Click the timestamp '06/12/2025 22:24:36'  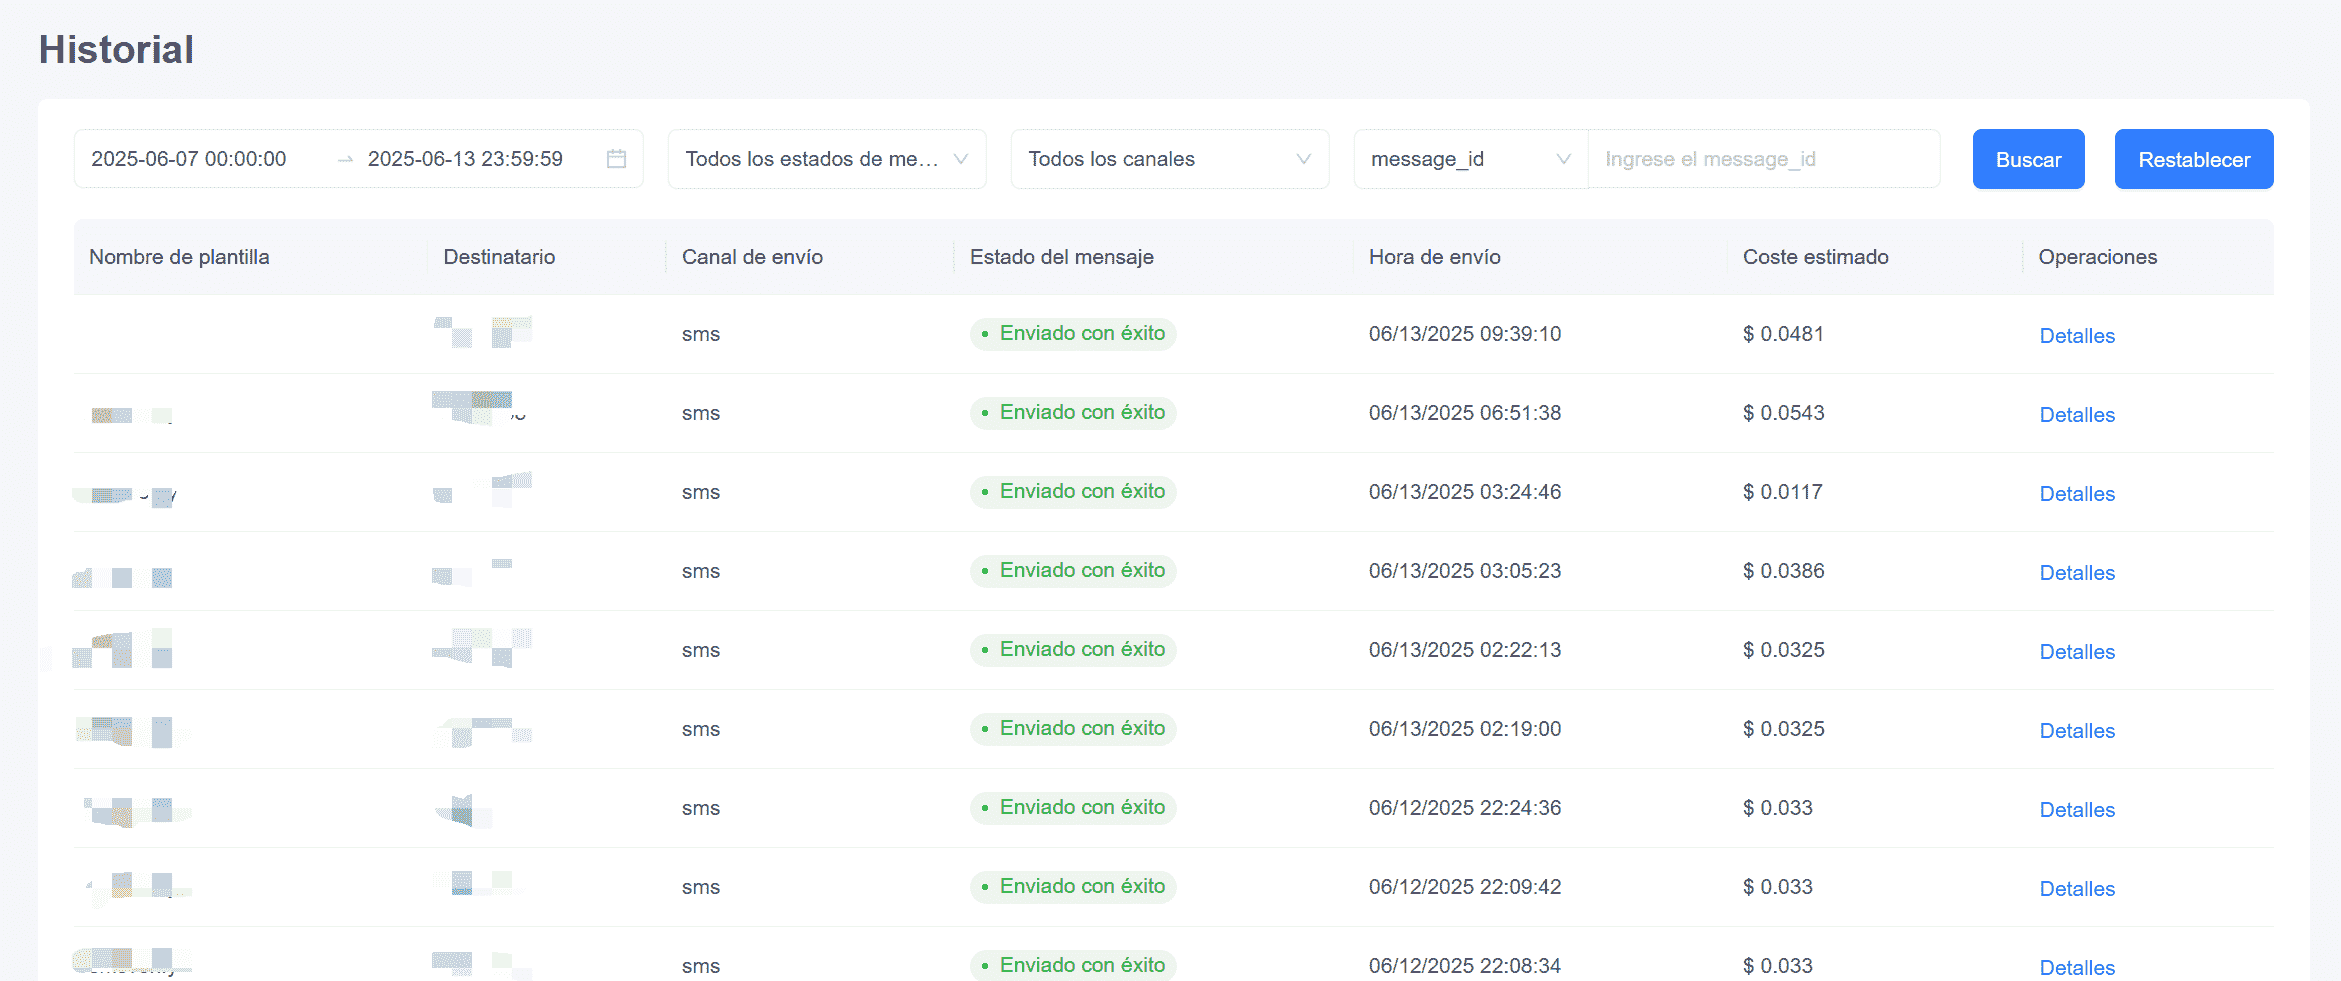click(1464, 808)
